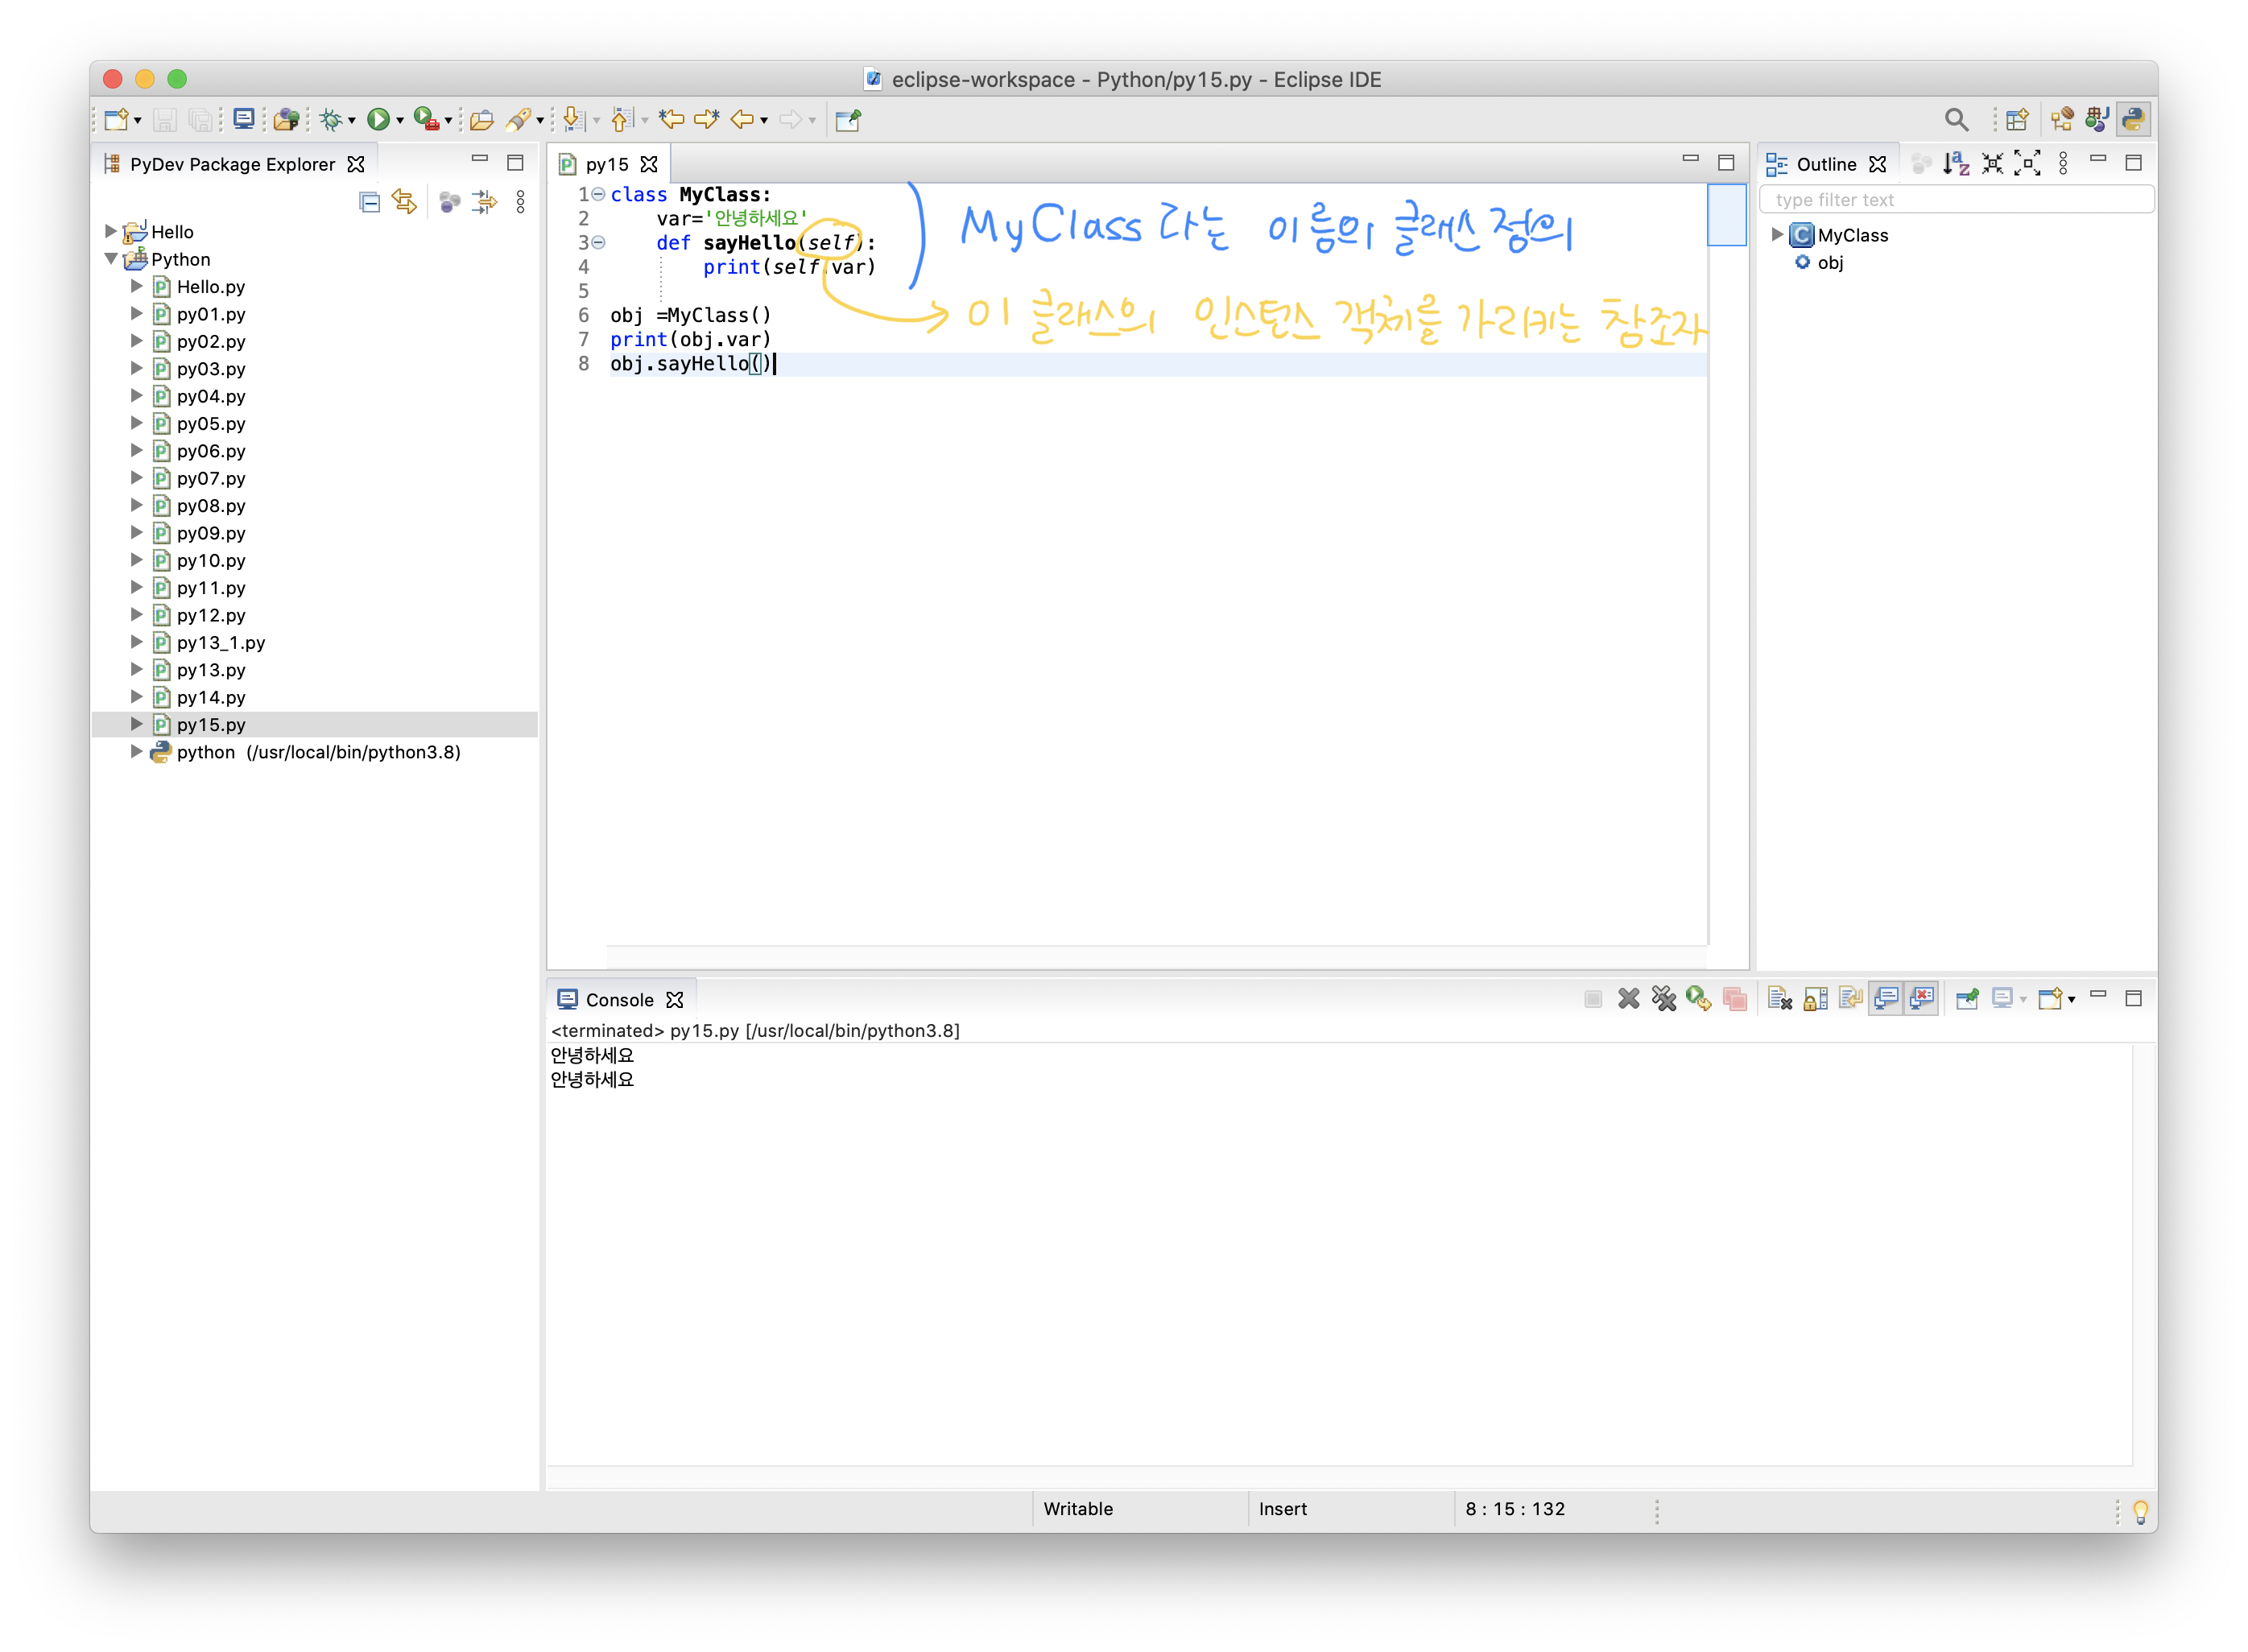Switch to the Java EE perspective icon
The width and height of the screenshot is (2248, 1652).
2062,120
